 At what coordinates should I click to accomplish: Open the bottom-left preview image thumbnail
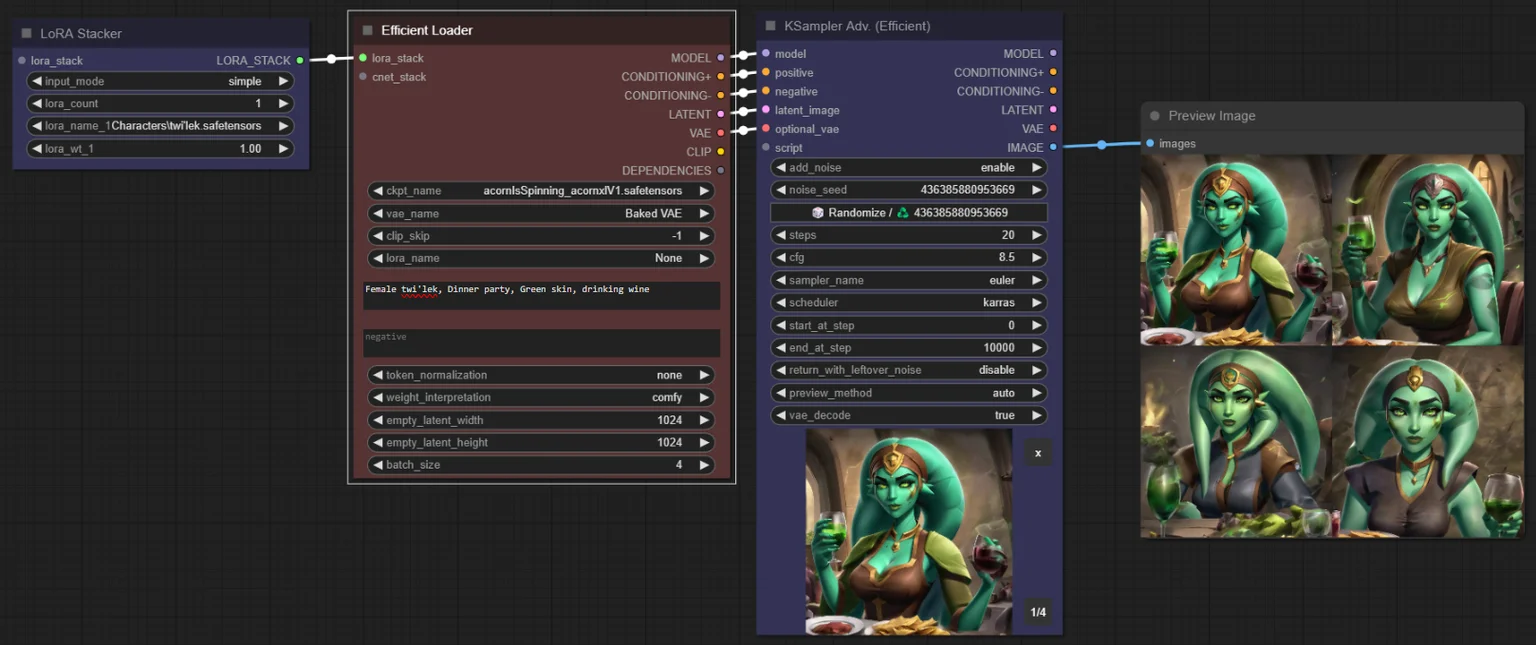point(1237,441)
